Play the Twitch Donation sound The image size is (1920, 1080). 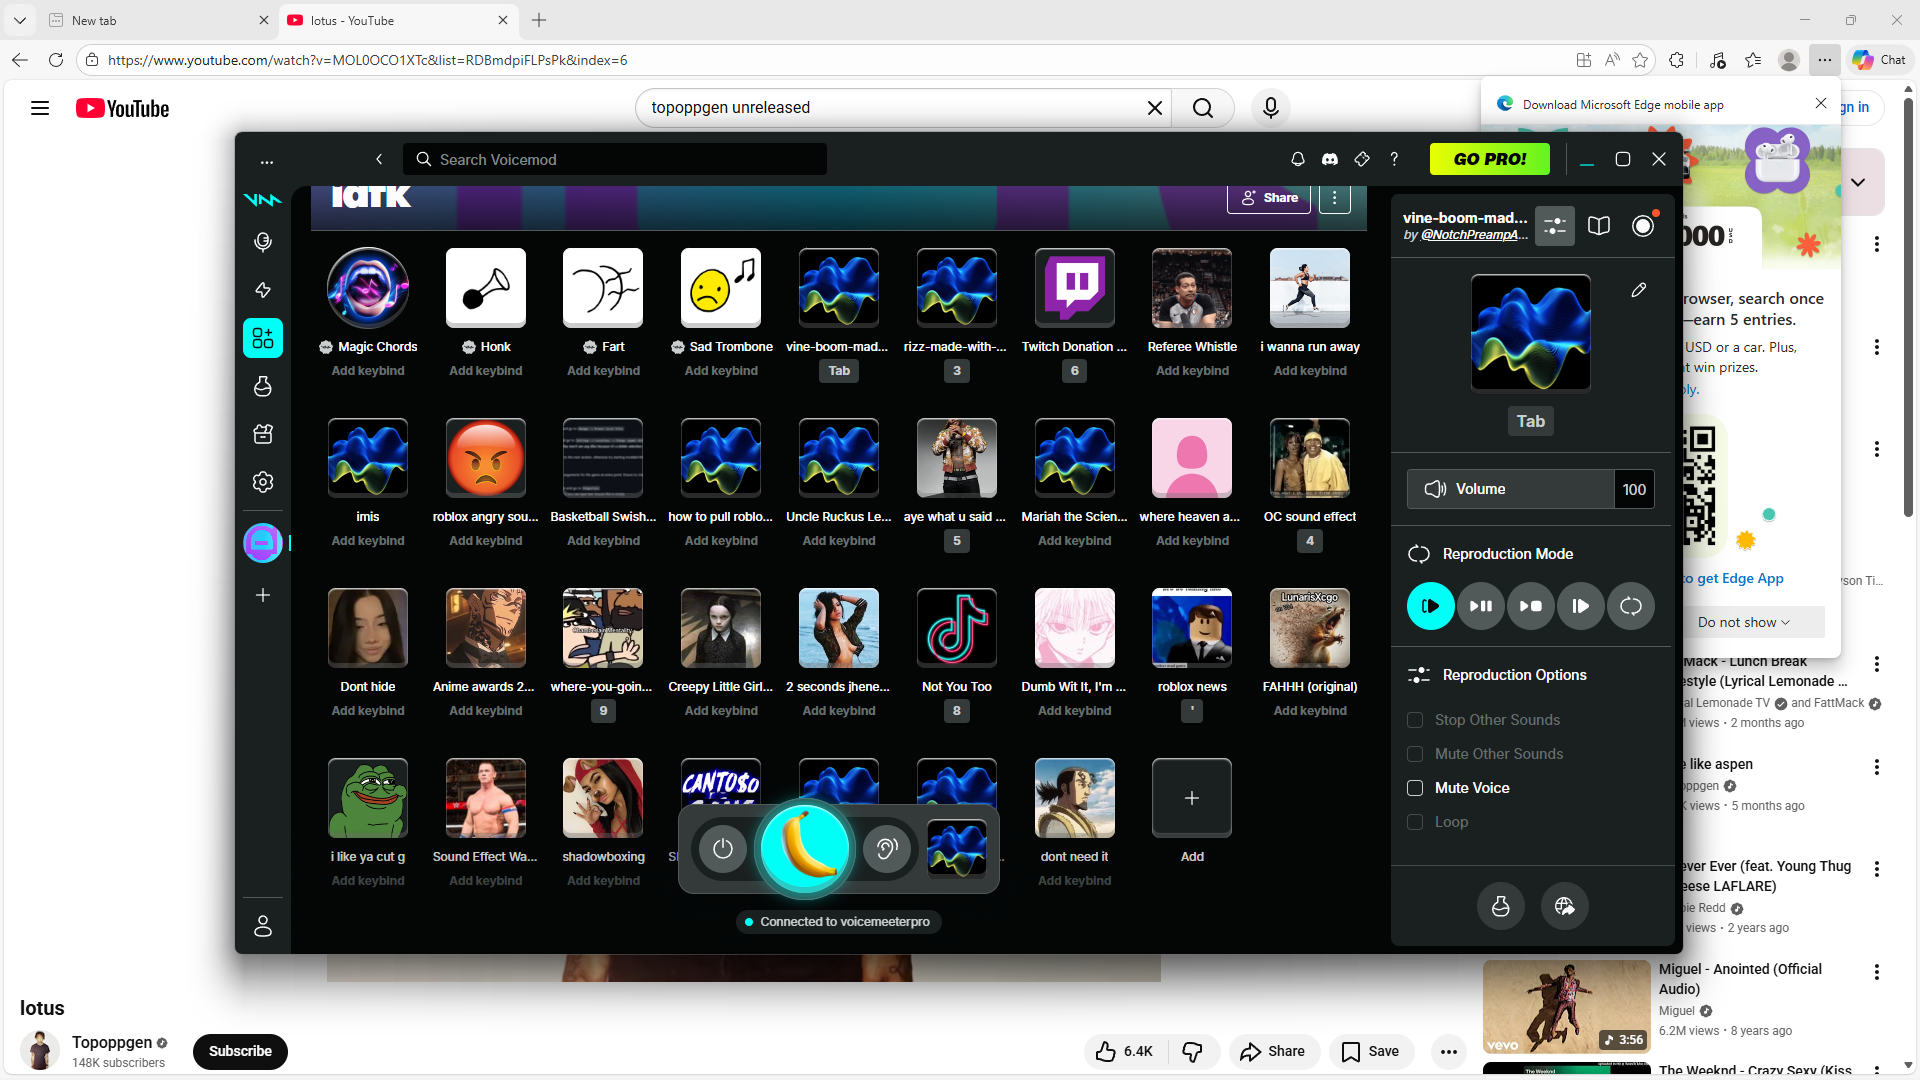tap(1075, 288)
